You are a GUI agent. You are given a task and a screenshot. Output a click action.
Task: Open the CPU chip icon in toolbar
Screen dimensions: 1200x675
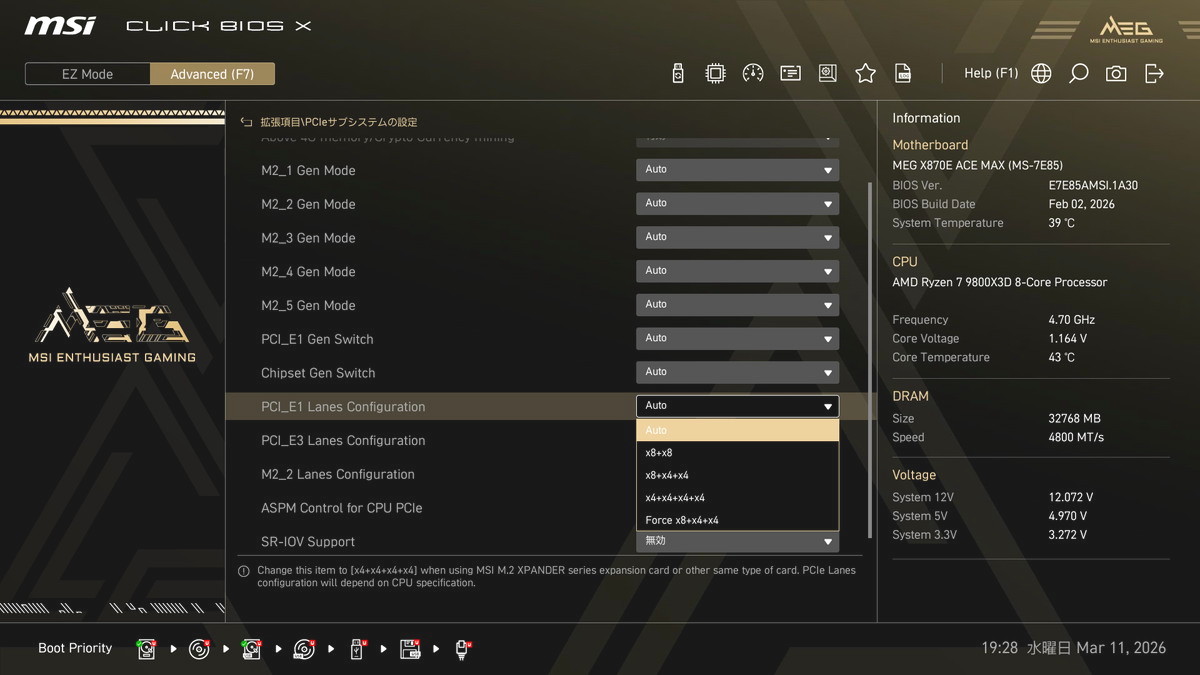point(715,73)
